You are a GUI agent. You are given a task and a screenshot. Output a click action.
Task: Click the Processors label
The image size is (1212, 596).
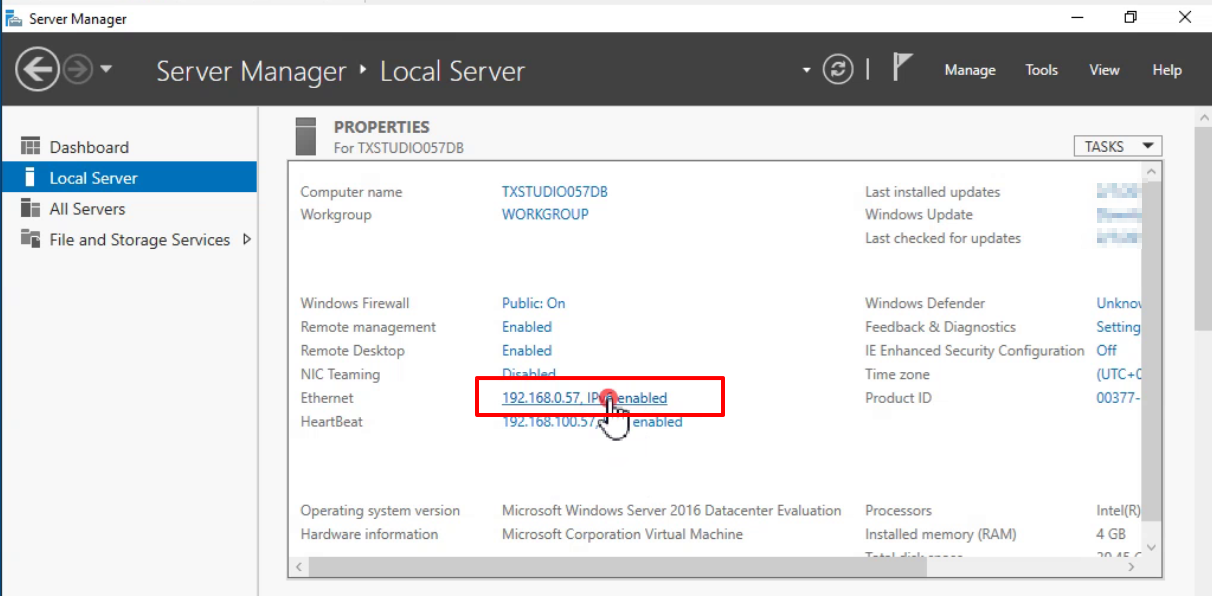click(898, 510)
